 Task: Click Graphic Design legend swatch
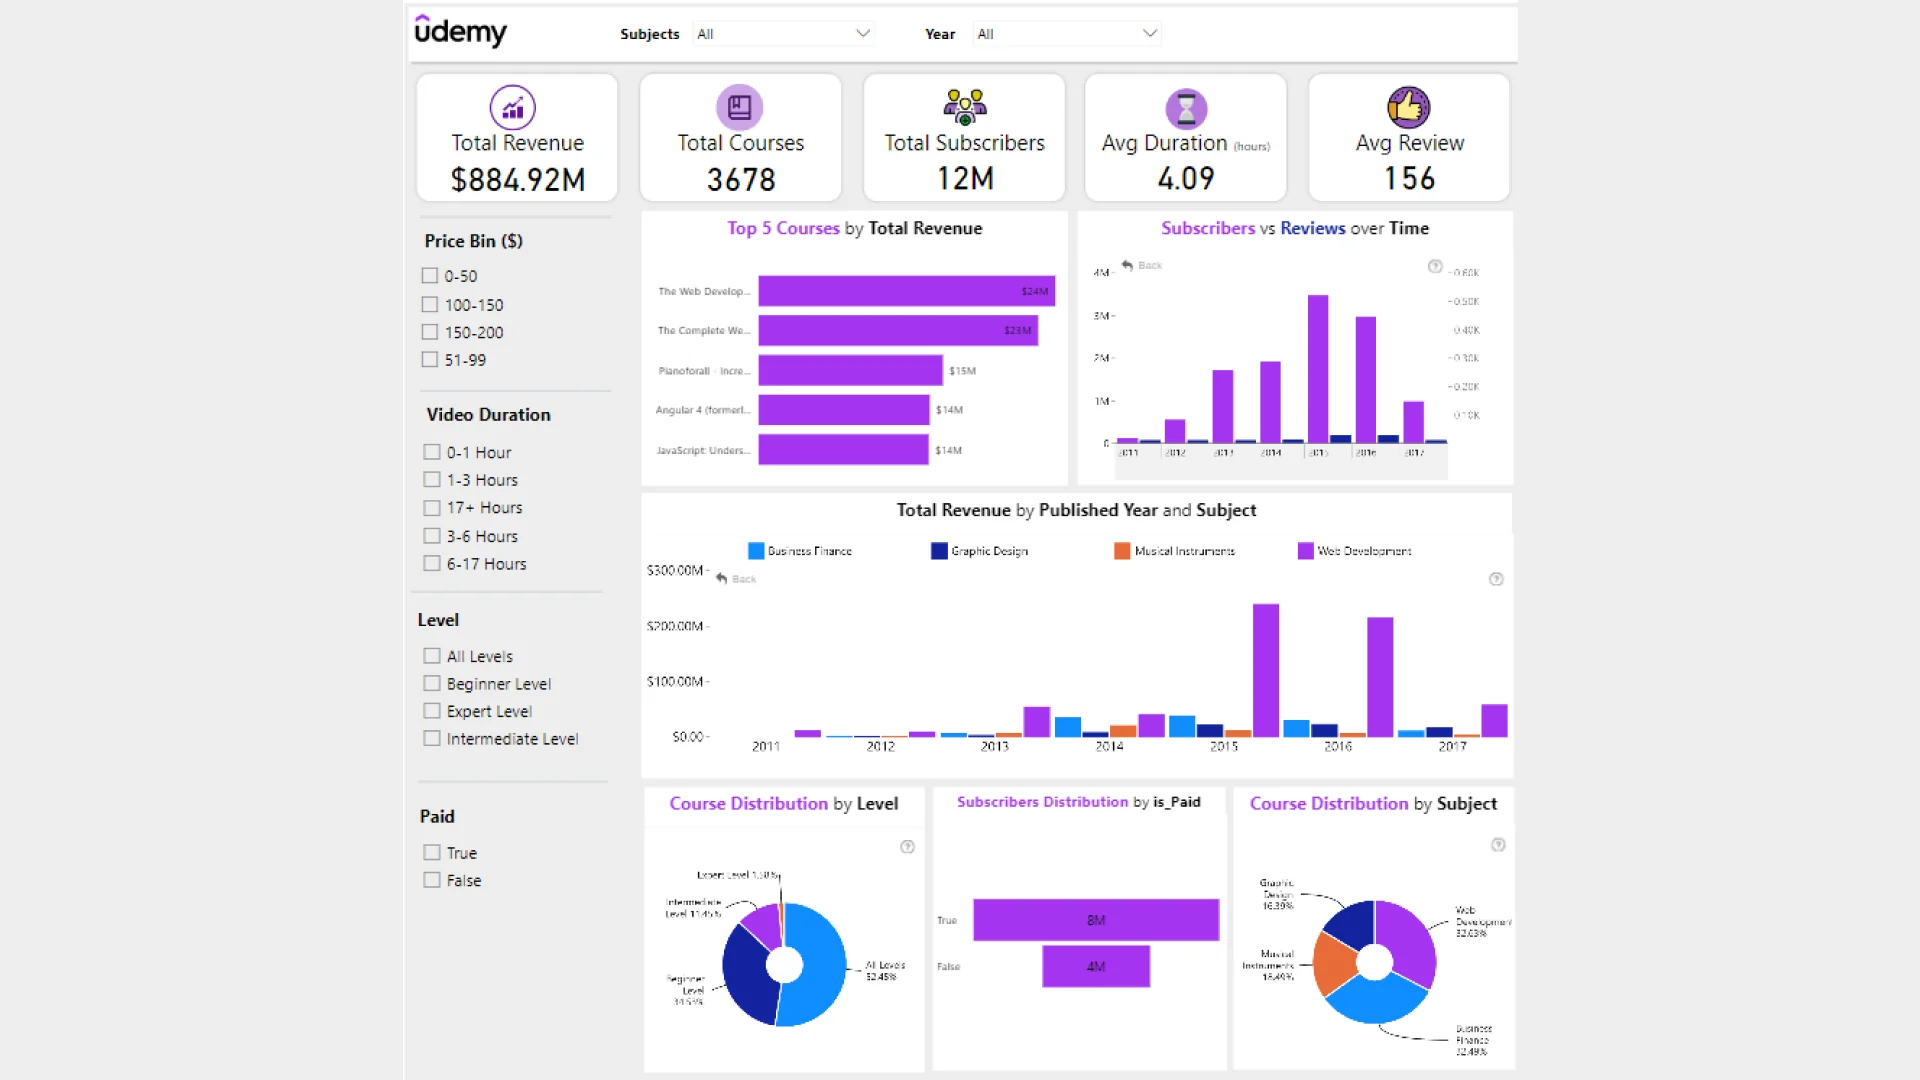point(939,551)
